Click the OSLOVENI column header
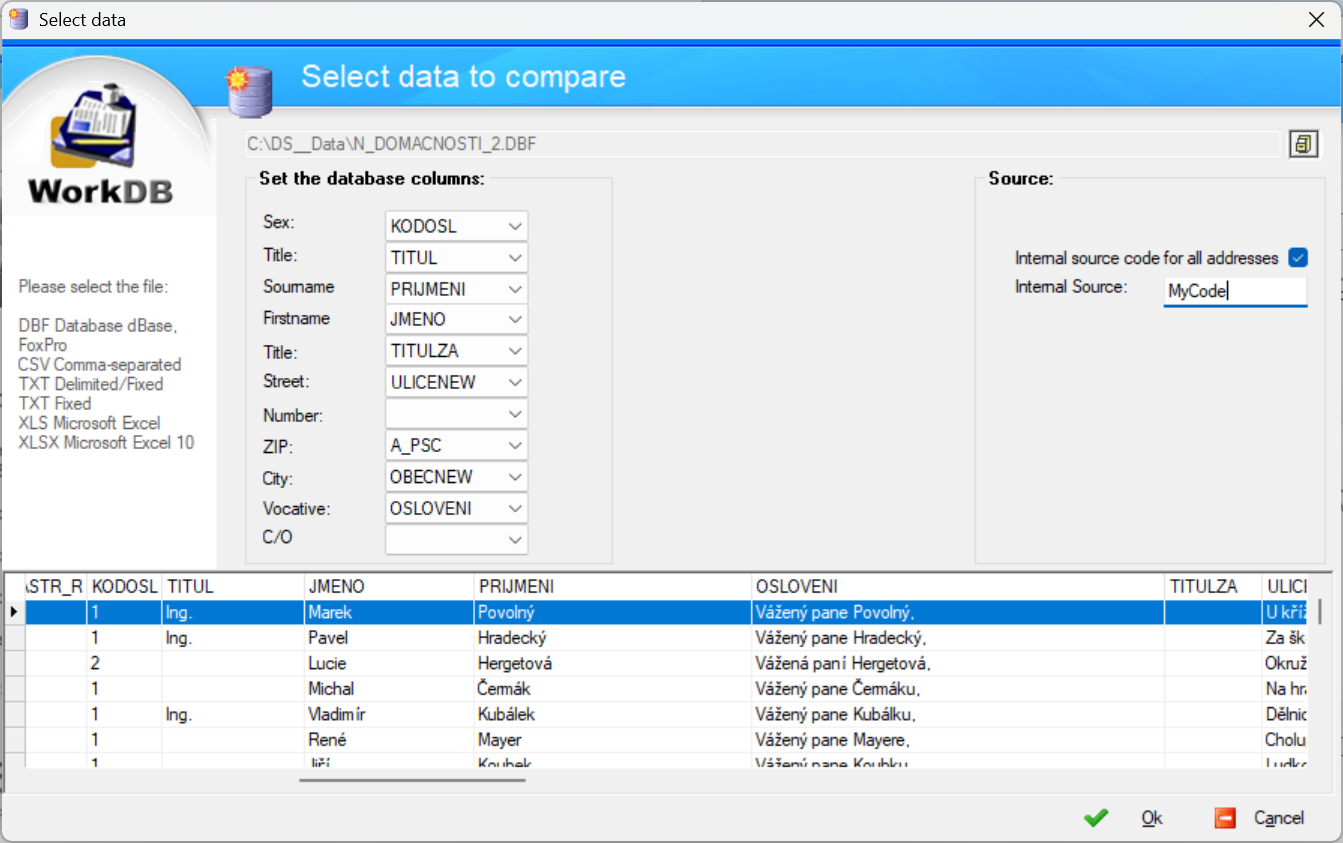Viewport: 1343px width, 843px height. pyautogui.click(x=957, y=587)
